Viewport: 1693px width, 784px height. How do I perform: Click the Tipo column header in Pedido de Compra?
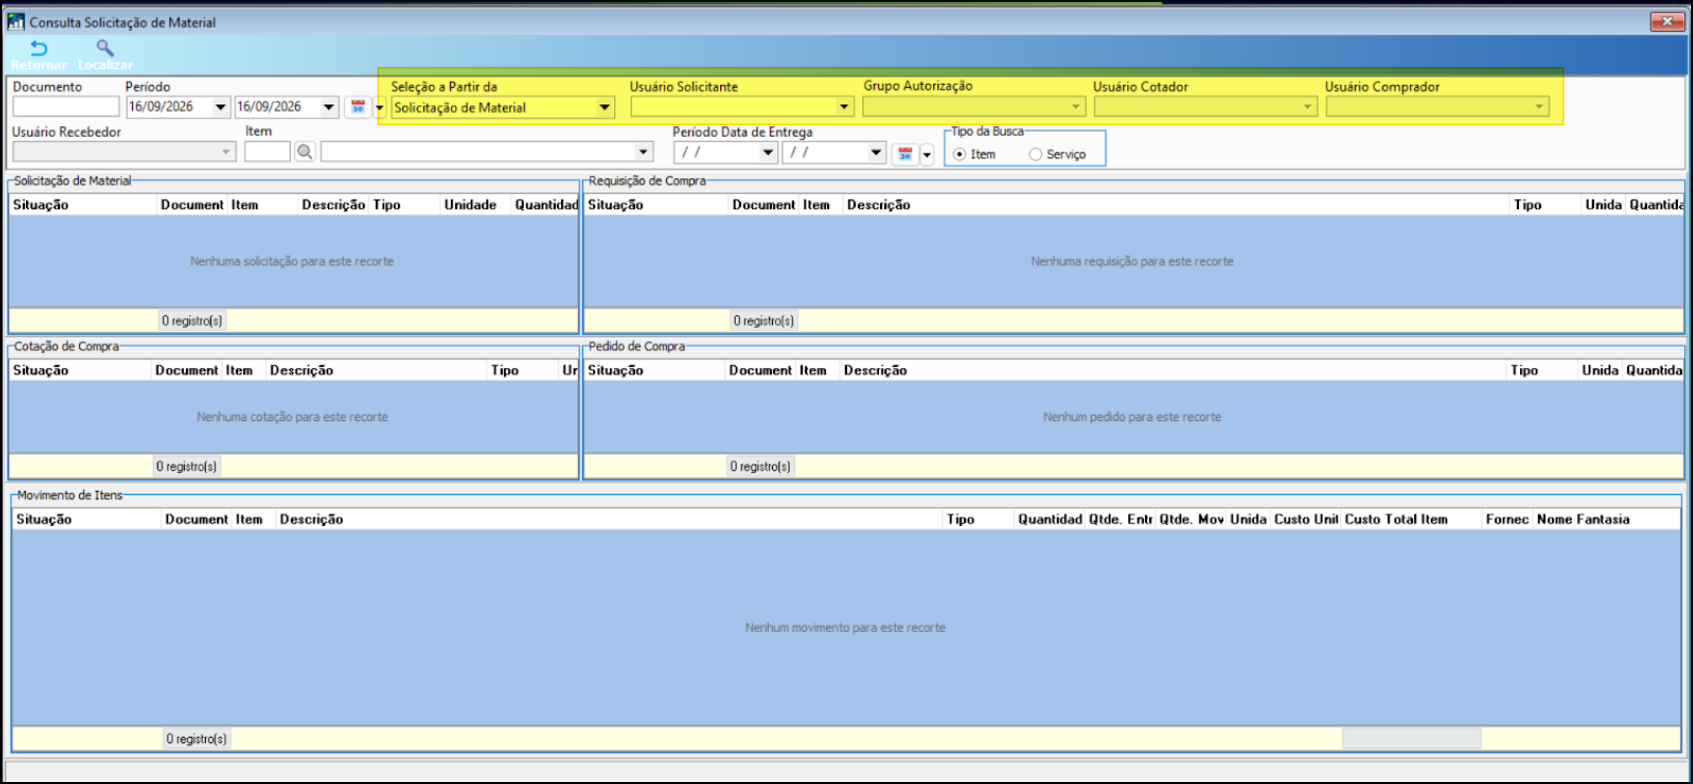click(1542, 371)
